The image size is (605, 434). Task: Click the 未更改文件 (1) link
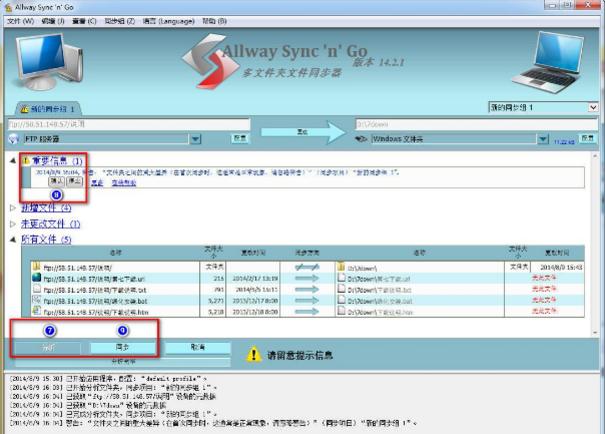pyautogui.click(x=51, y=224)
